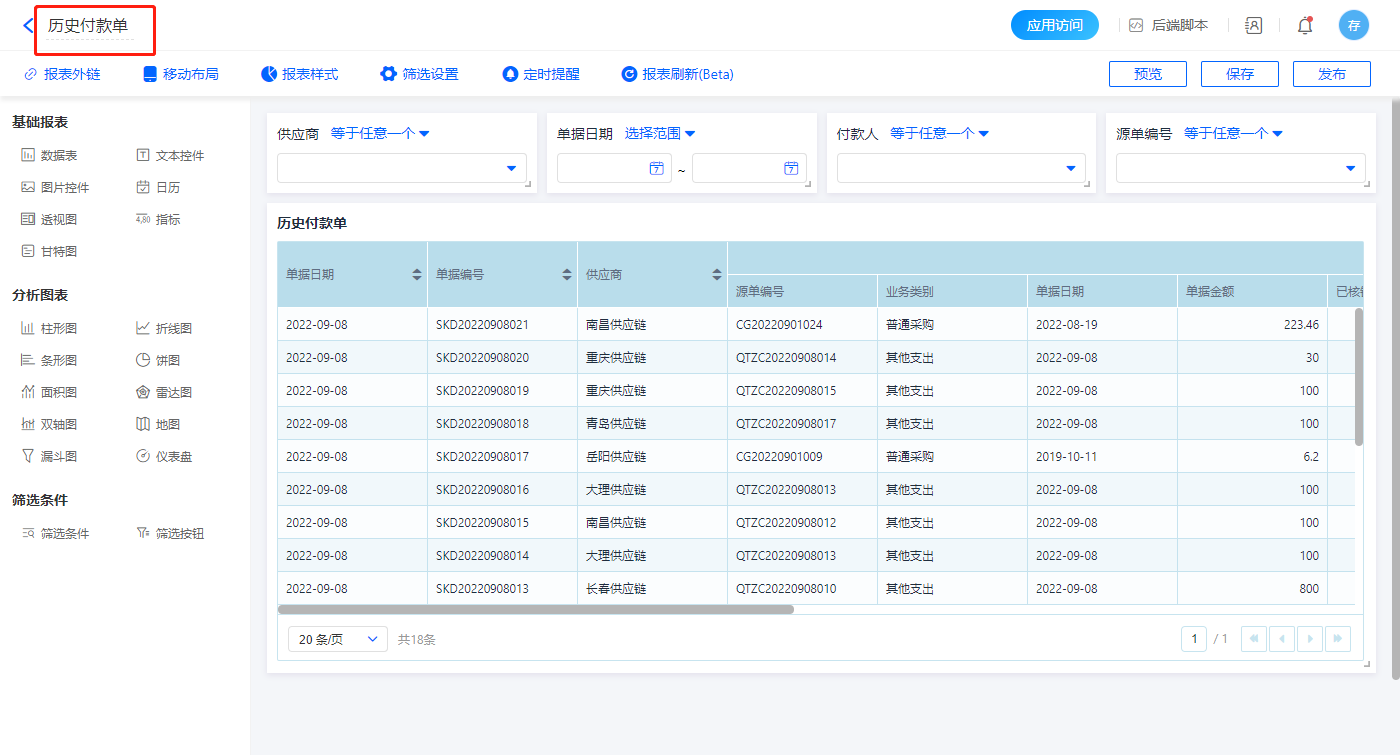Open the 20条/页 page size dropdown
The height and width of the screenshot is (755, 1400).
click(337, 639)
